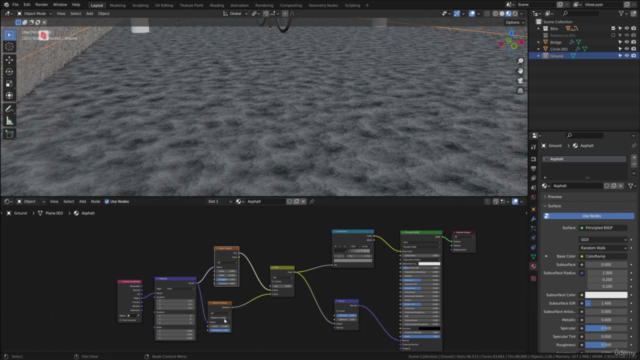640x360 pixels.
Task: Toggle visibility eye for Circle.002 object
Action: 627,49
